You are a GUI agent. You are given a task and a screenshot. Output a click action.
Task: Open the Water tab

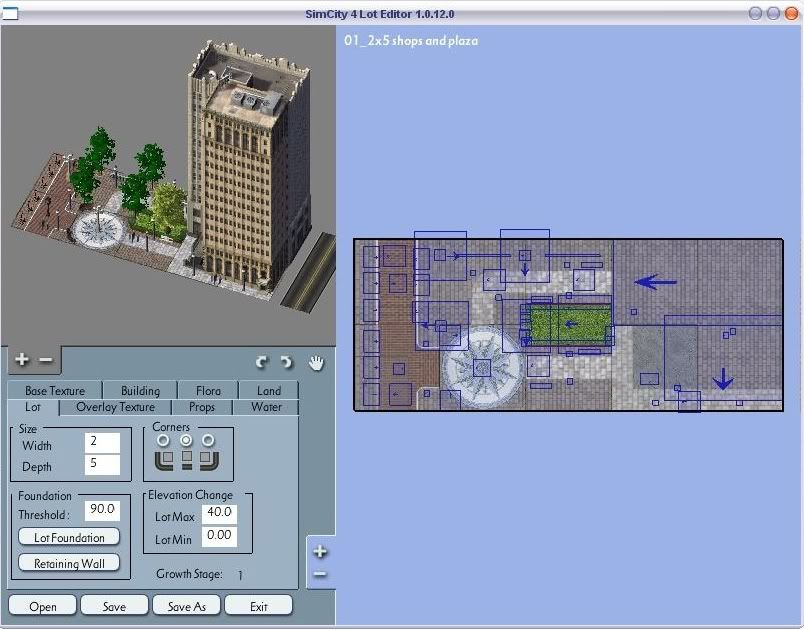coord(266,408)
